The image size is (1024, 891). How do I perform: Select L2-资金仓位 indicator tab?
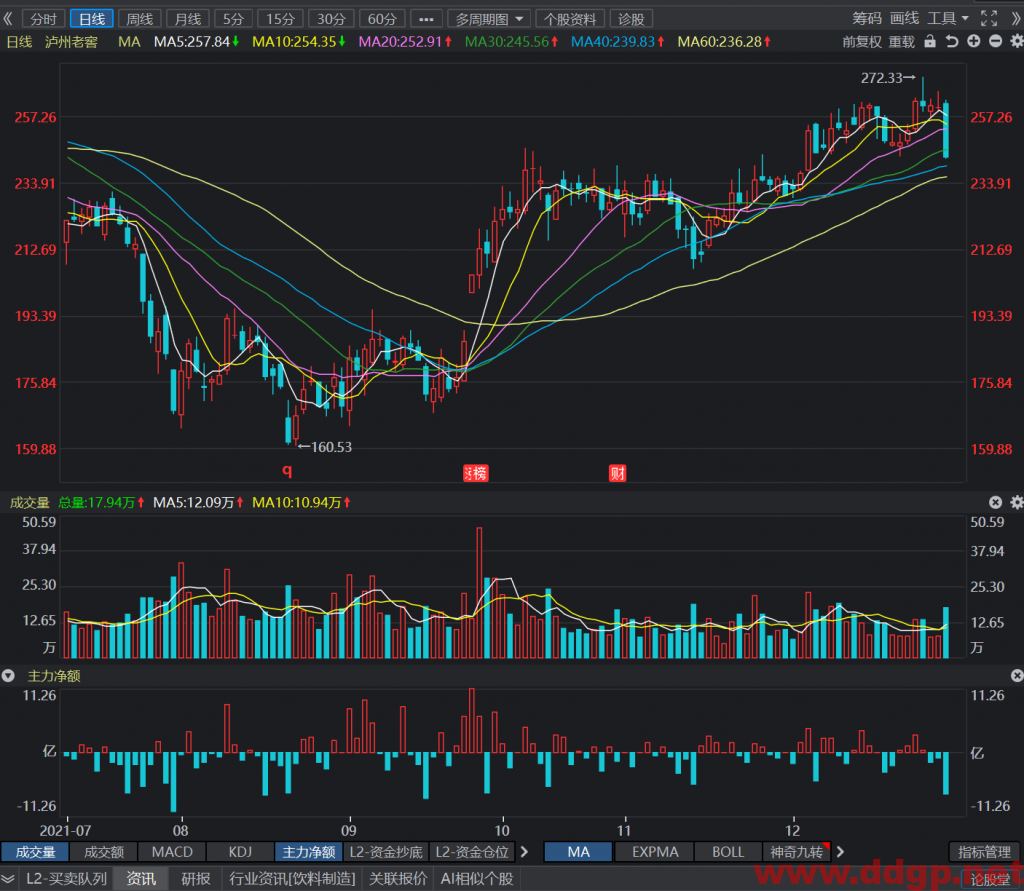coord(472,852)
